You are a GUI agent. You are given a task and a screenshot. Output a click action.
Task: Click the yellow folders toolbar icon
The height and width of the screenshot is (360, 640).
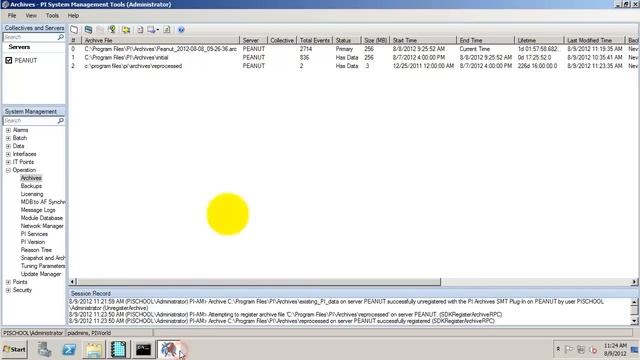click(x=126, y=29)
